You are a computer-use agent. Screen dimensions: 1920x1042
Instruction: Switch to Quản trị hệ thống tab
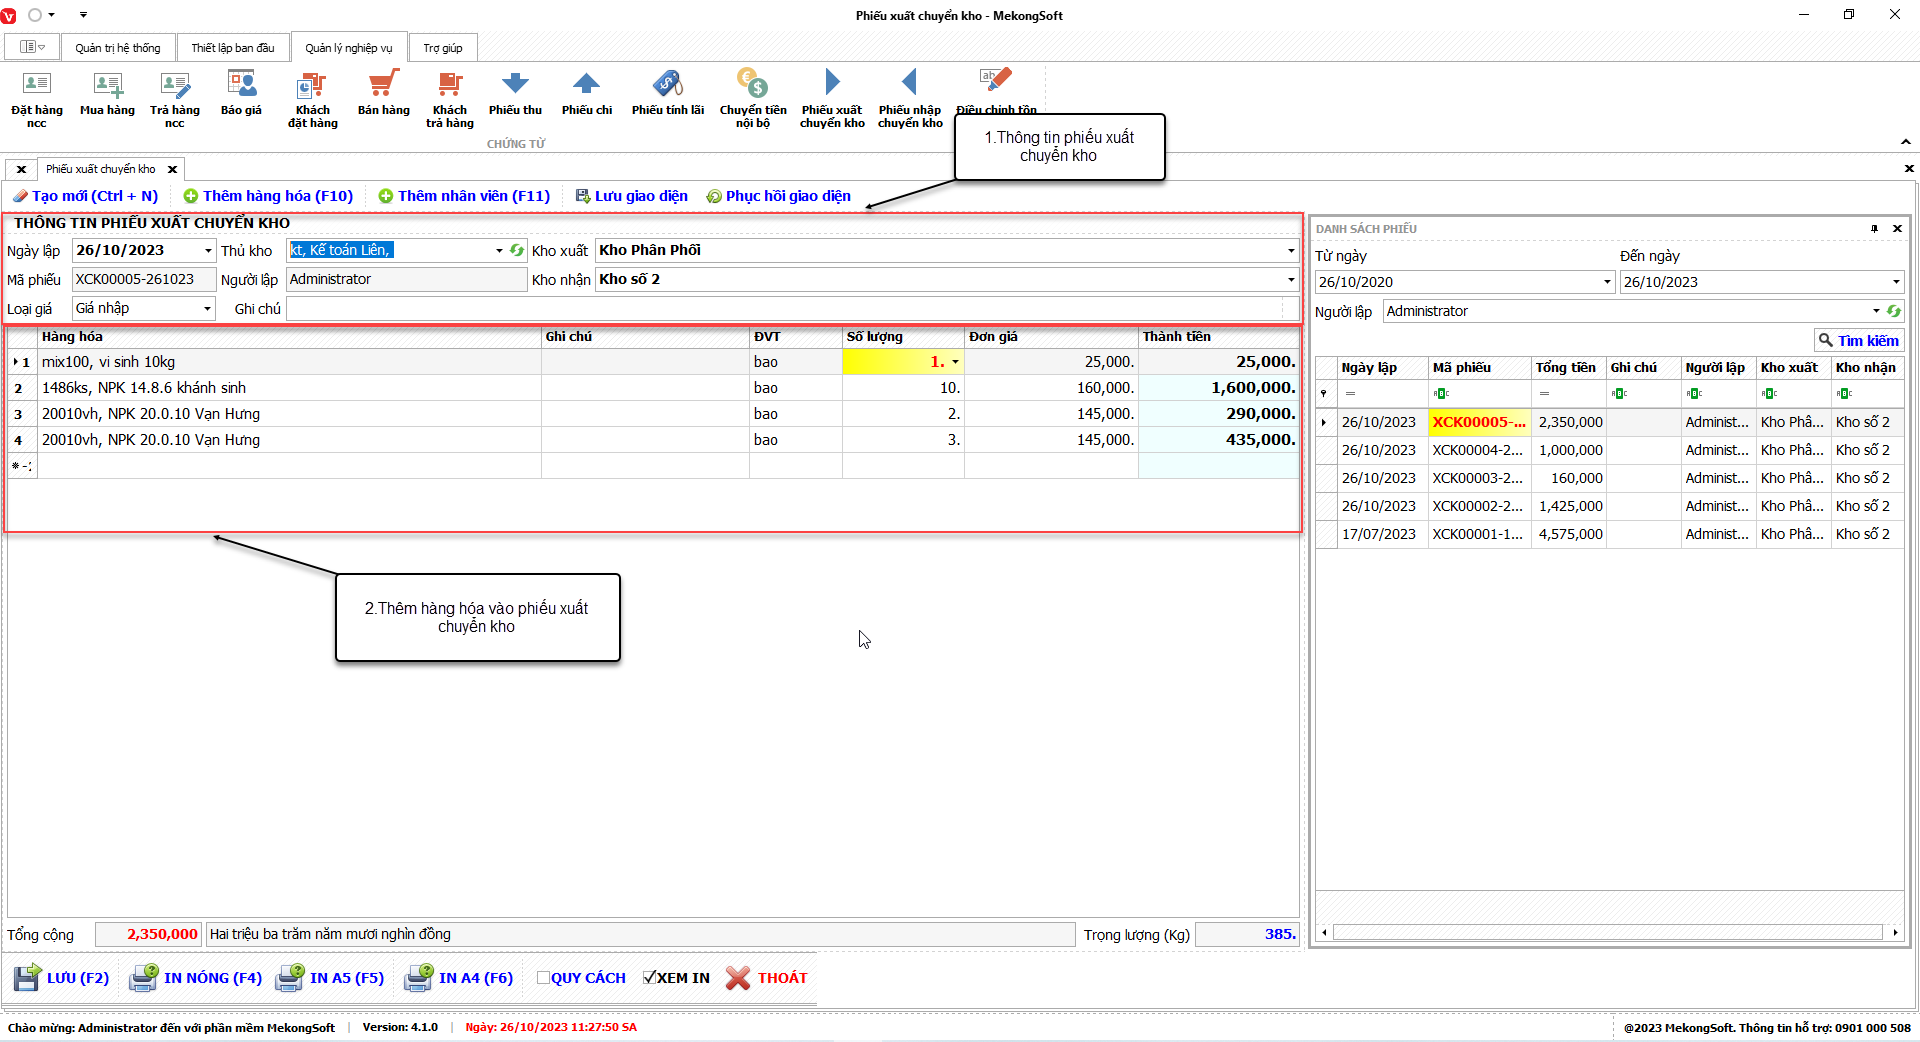coord(118,48)
